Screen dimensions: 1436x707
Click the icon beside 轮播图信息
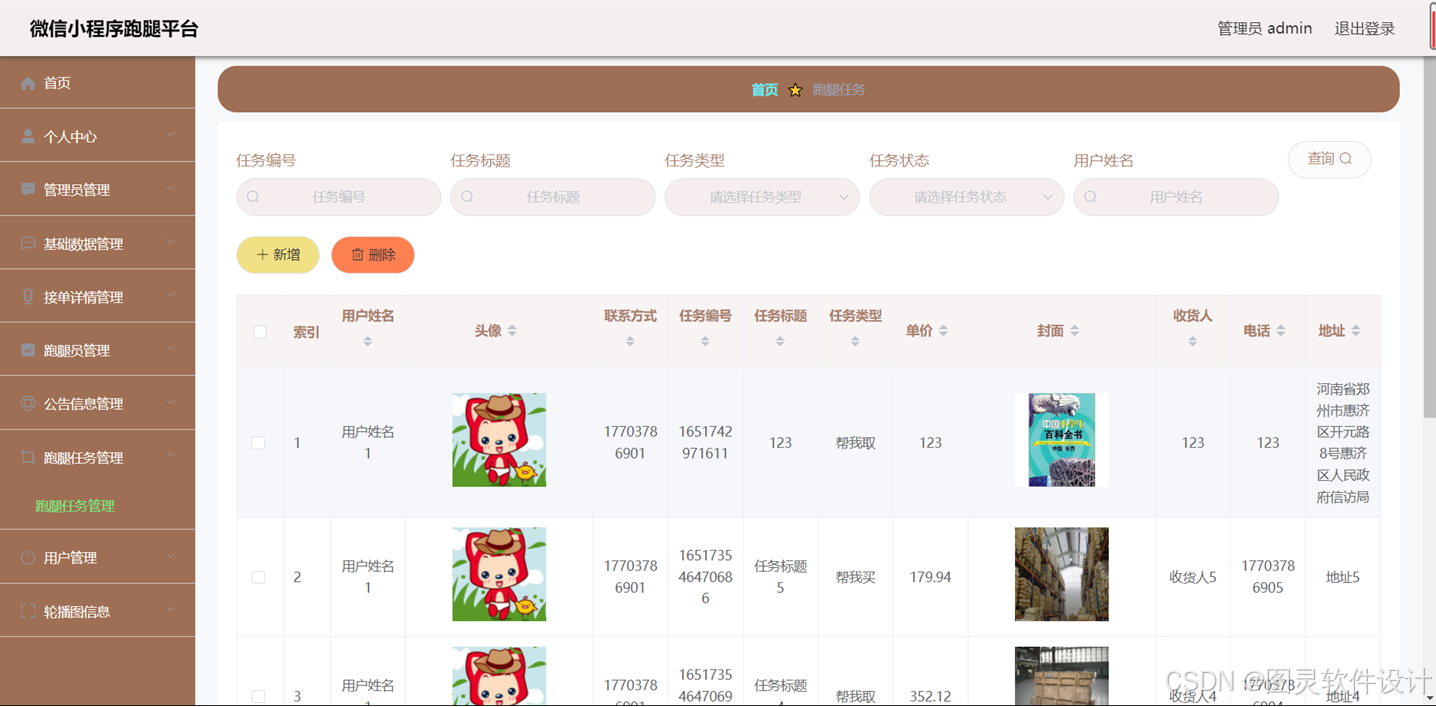[28, 611]
